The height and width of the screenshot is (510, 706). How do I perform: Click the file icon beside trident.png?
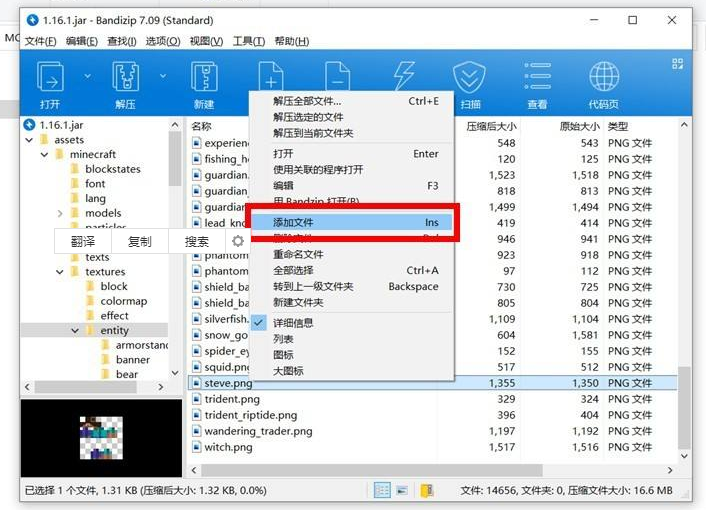click(x=196, y=399)
